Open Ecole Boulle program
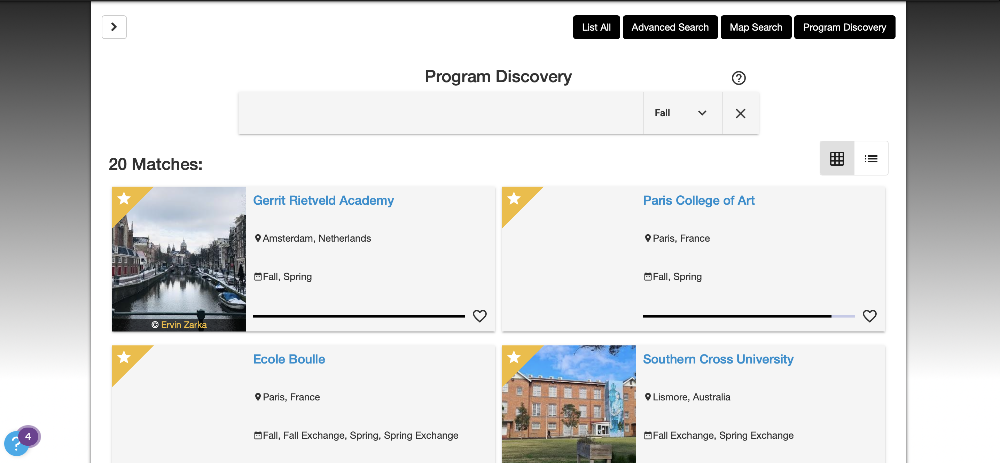Image resolution: width=1000 pixels, height=463 pixels. click(289, 359)
